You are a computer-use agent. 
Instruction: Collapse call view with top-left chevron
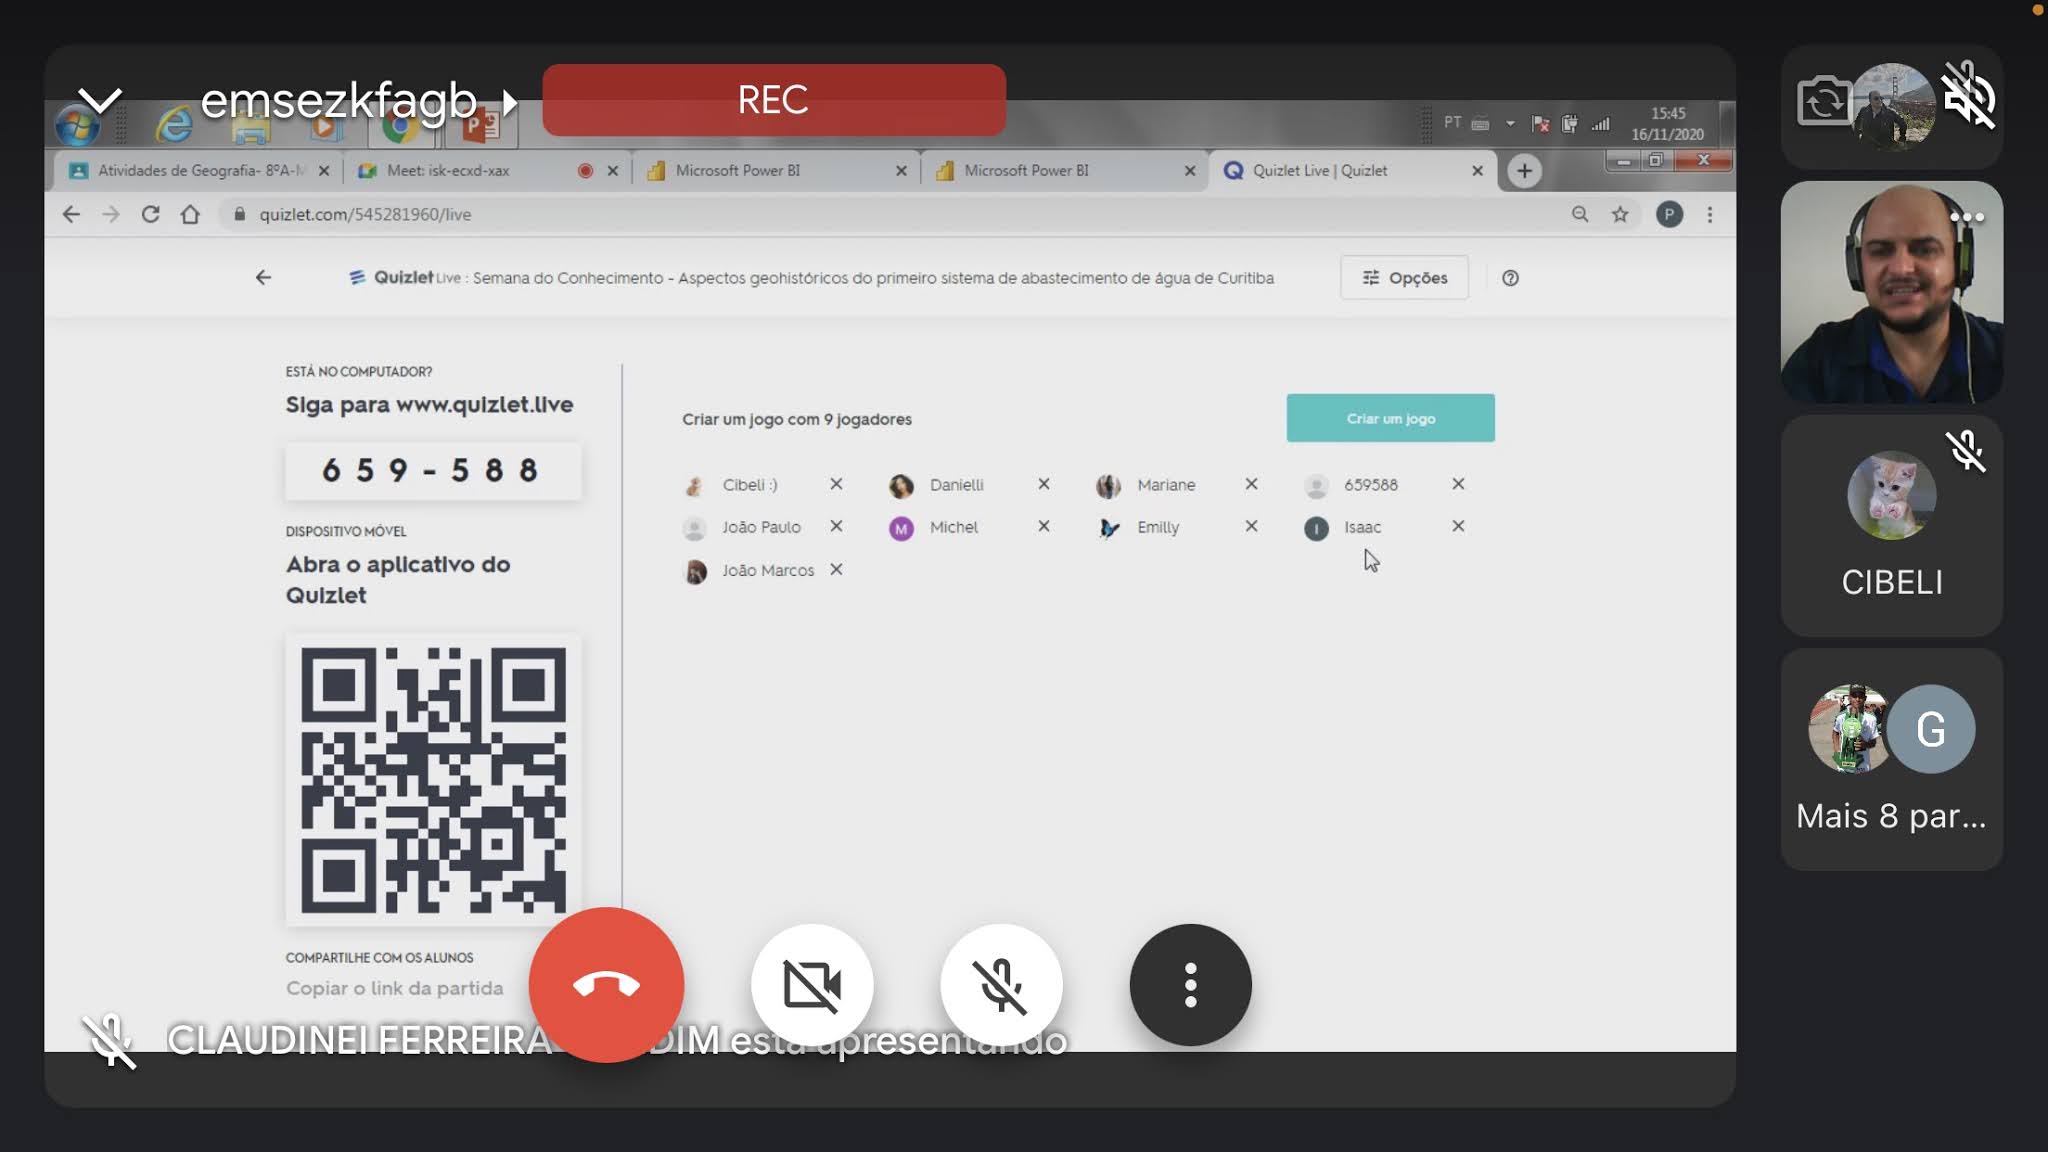coord(100,100)
